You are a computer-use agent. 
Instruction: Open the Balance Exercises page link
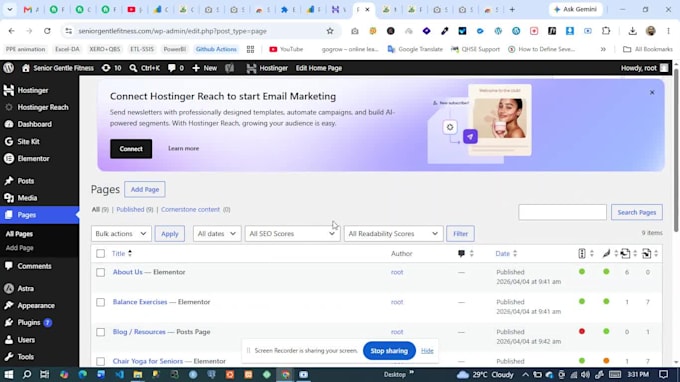[x=140, y=302]
